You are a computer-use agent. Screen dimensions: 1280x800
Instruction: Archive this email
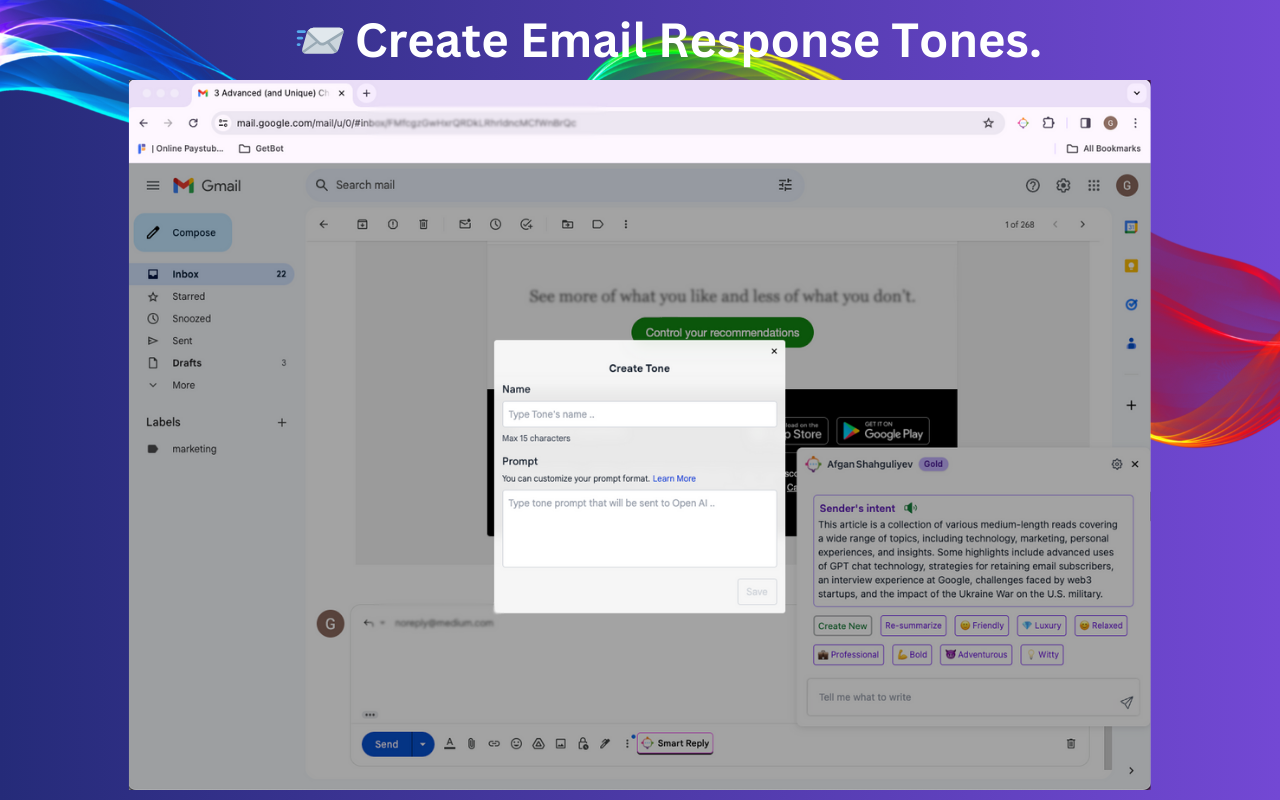[x=362, y=224]
